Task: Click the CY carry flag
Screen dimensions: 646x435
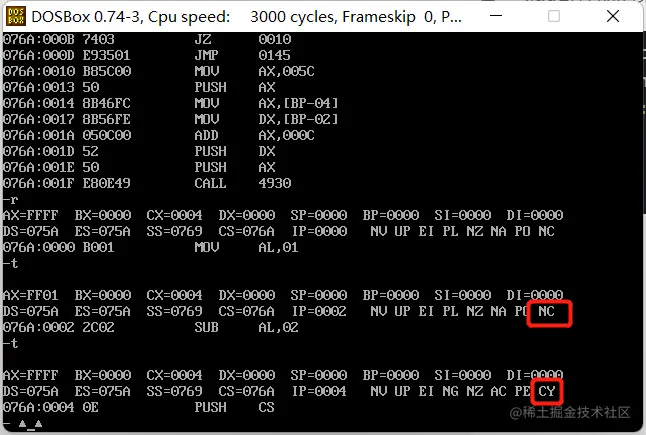Action: 547,391
